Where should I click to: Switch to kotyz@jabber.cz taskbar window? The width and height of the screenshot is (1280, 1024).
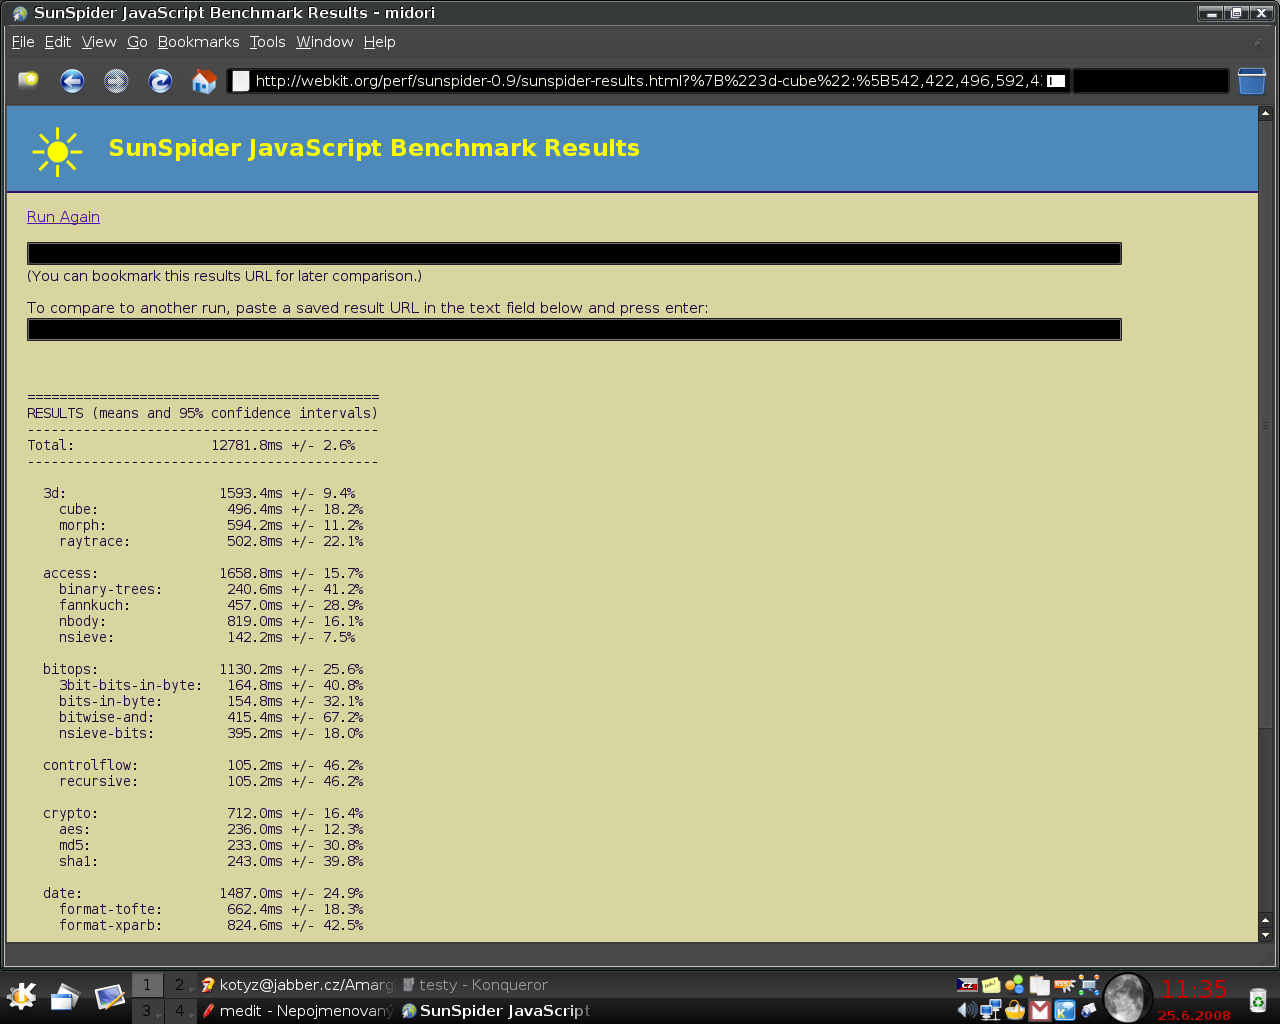click(x=297, y=985)
